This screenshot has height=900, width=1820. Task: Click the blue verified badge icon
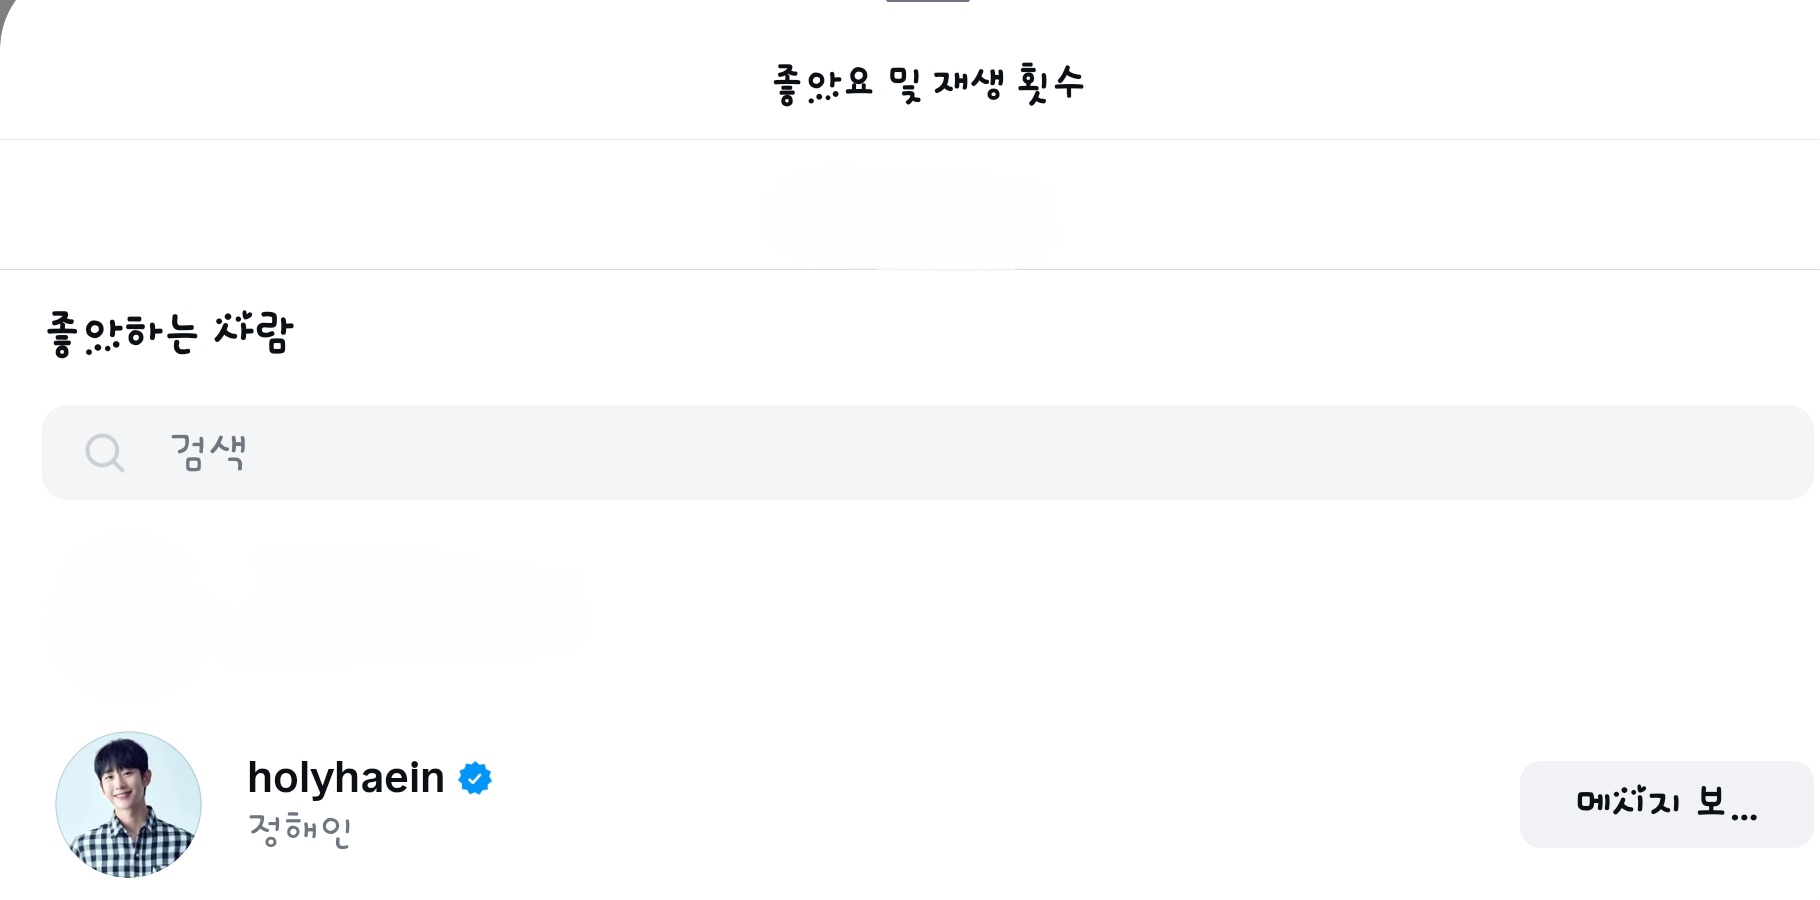coord(475,778)
